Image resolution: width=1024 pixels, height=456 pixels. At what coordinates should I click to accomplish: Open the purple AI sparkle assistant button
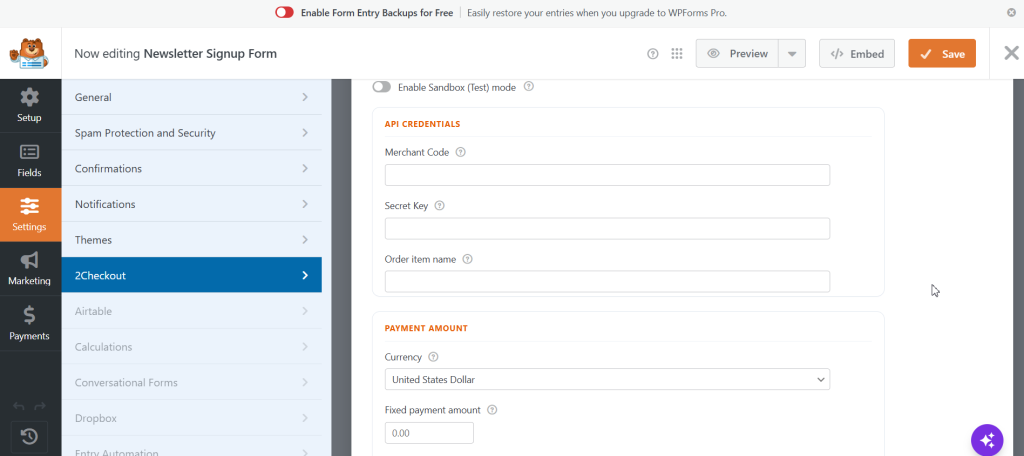[x=987, y=438]
